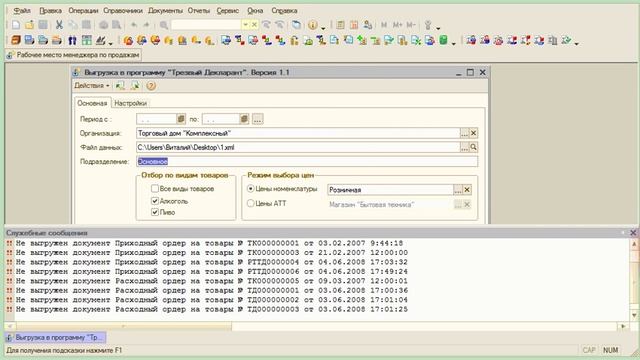This screenshot has height=360, width=640.
Task: Open Help via the yellow info icon
Action: [x=313, y=25]
